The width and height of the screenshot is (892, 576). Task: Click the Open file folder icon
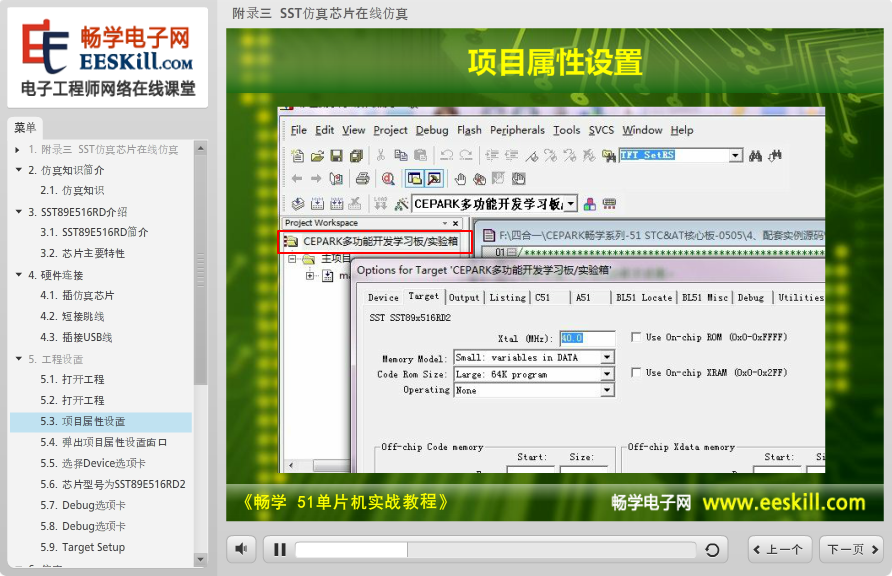point(317,155)
